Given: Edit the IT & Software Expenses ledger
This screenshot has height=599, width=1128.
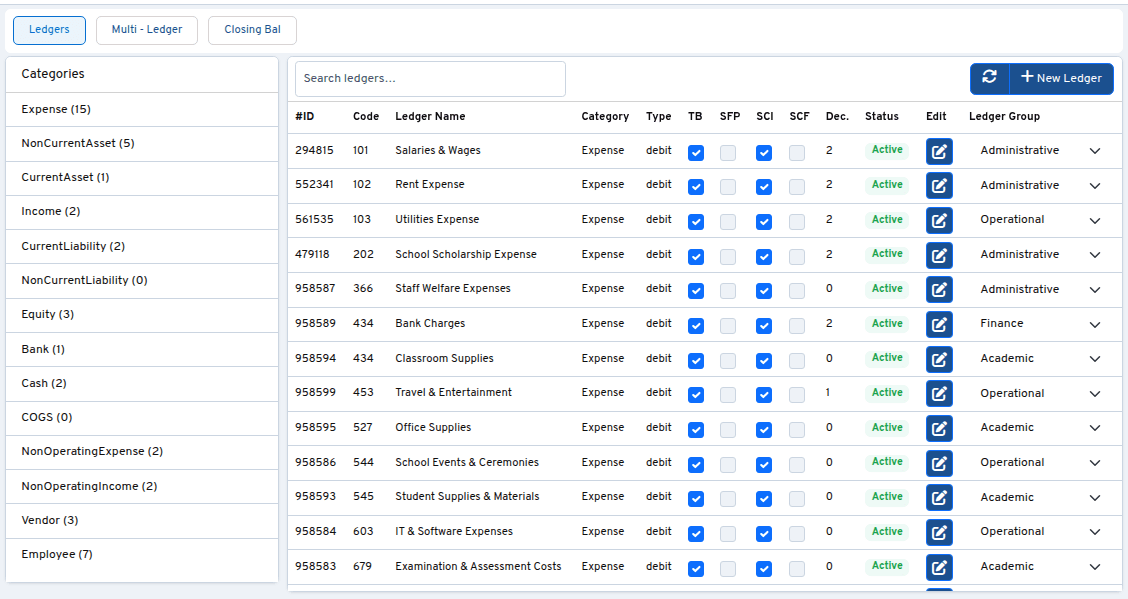Looking at the screenshot, I should click(939, 532).
